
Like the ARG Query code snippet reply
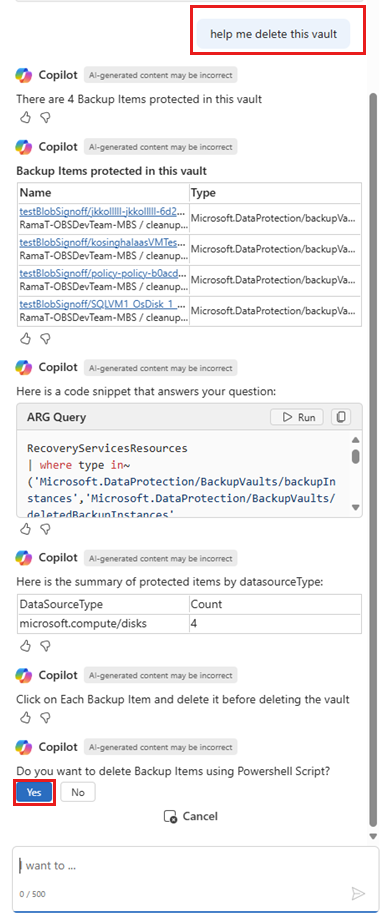(x=25, y=529)
